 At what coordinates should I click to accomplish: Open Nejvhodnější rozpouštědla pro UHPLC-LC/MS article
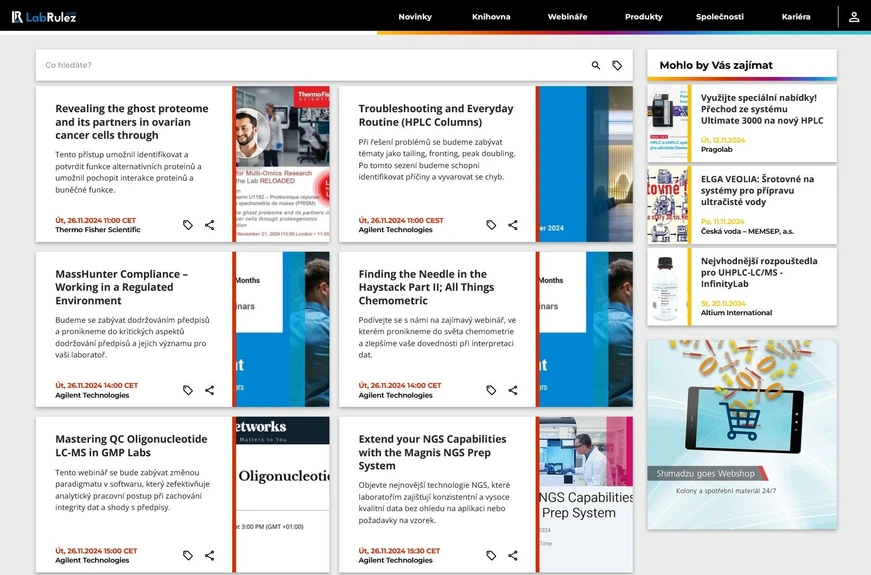pyautogui.click(x=759, y=272)
